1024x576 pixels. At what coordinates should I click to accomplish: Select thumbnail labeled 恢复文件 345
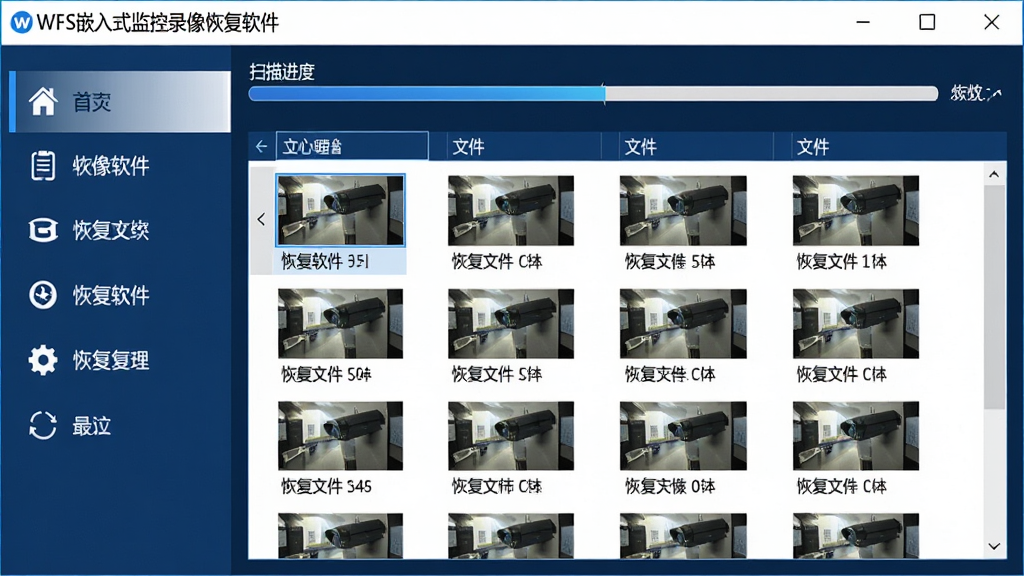pos(340,436)
